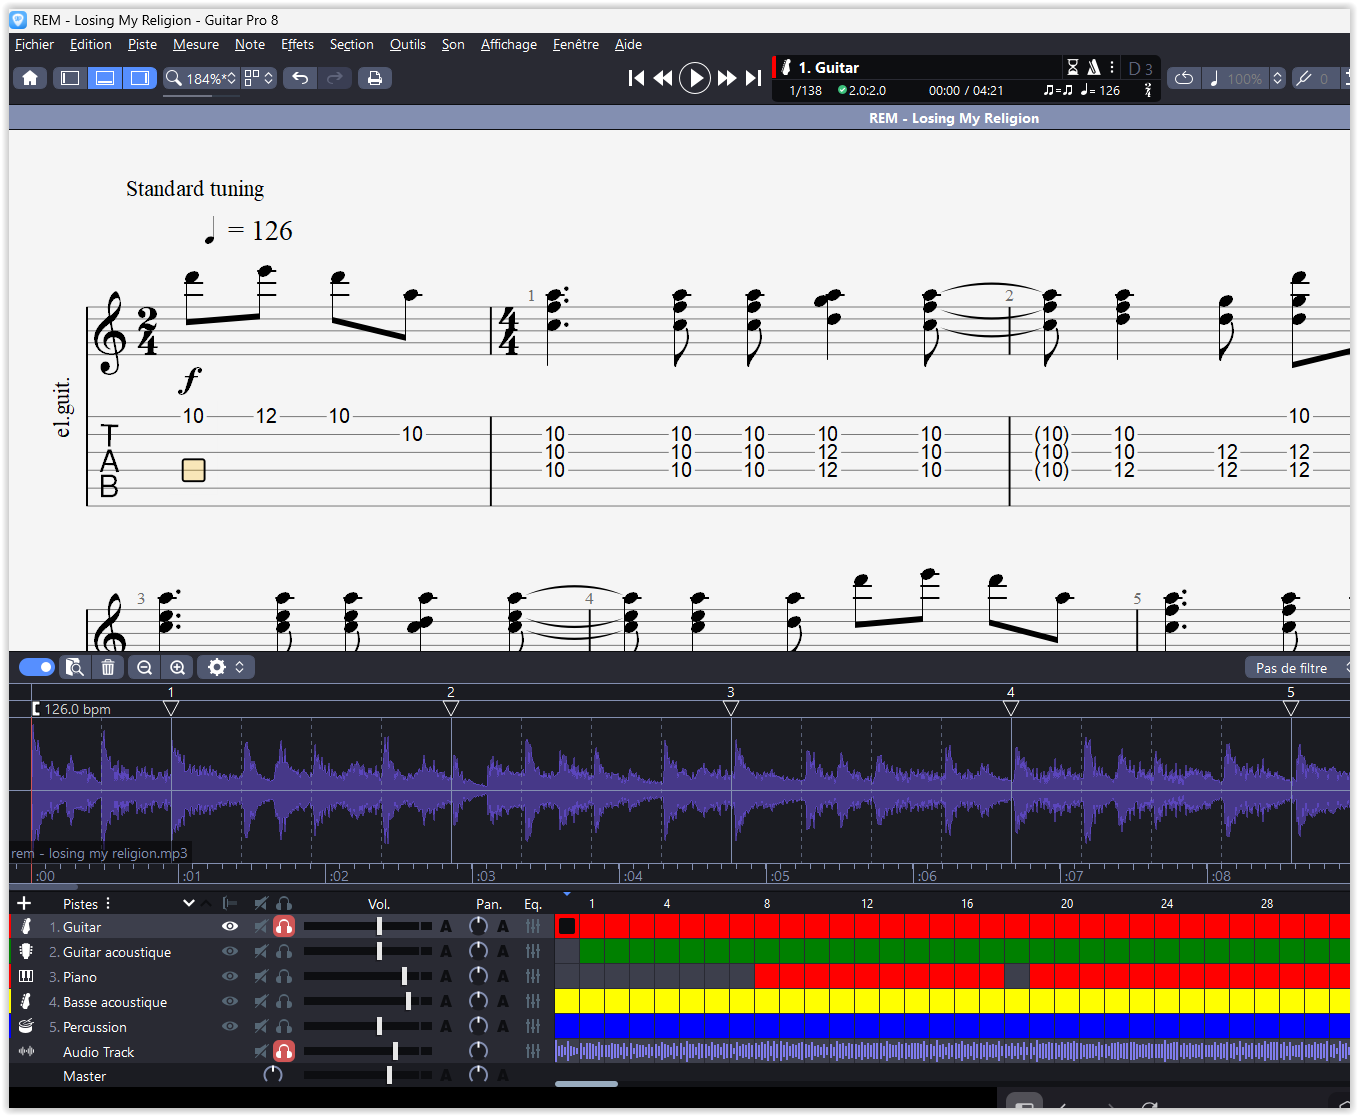The image size is (1358, 1116).
Task: Zoom out the audio waveform
Action: pyautogui.click(x=145, y=667)
